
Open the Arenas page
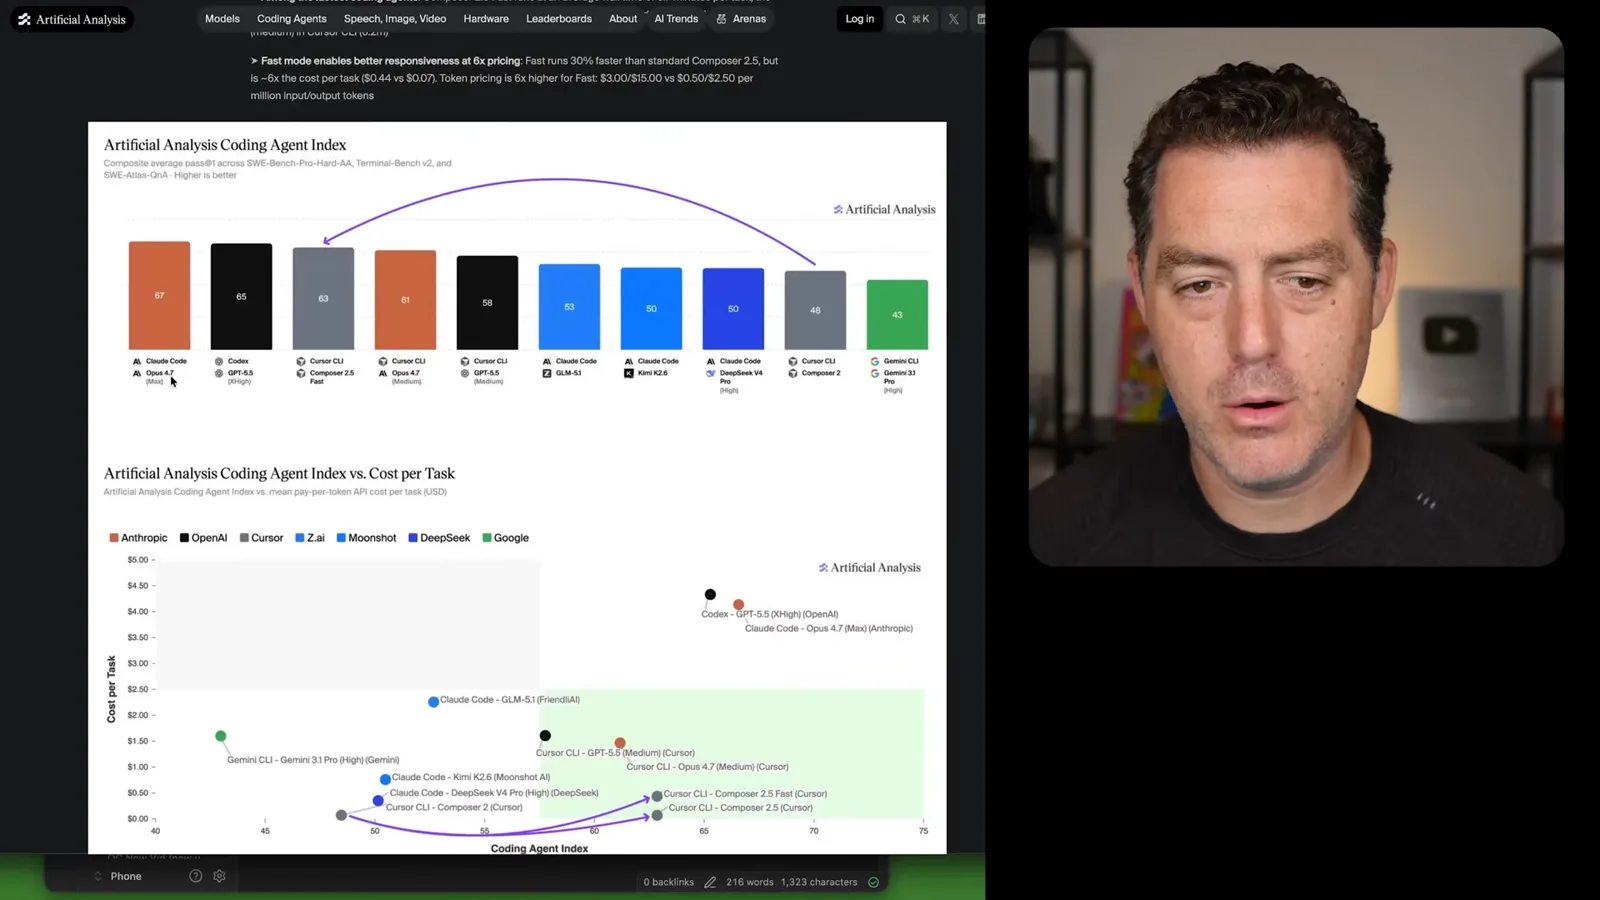pyautogui.click(x=741, y=19)
